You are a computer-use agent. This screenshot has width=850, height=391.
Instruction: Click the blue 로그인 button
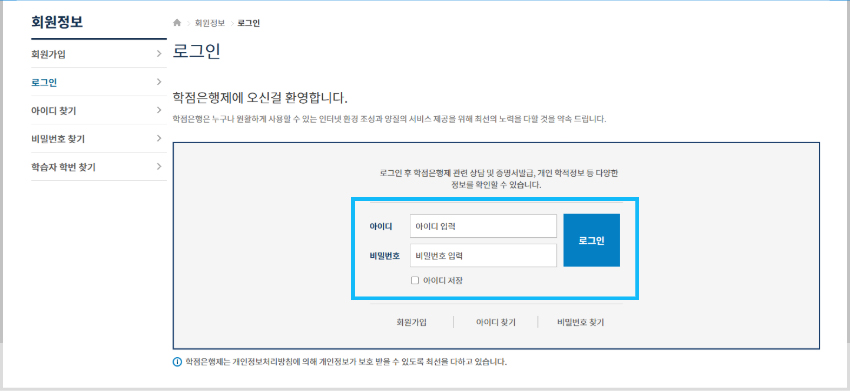coord(591,240)
